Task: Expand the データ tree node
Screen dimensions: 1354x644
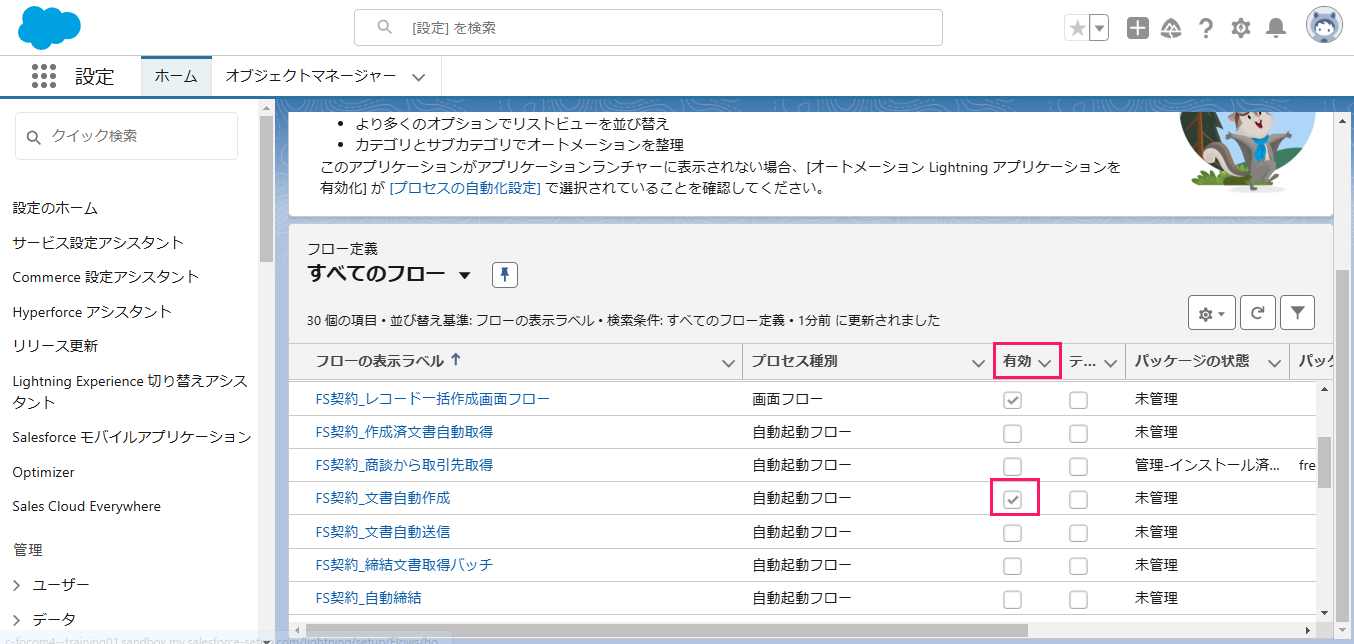Action: [17, 619]
